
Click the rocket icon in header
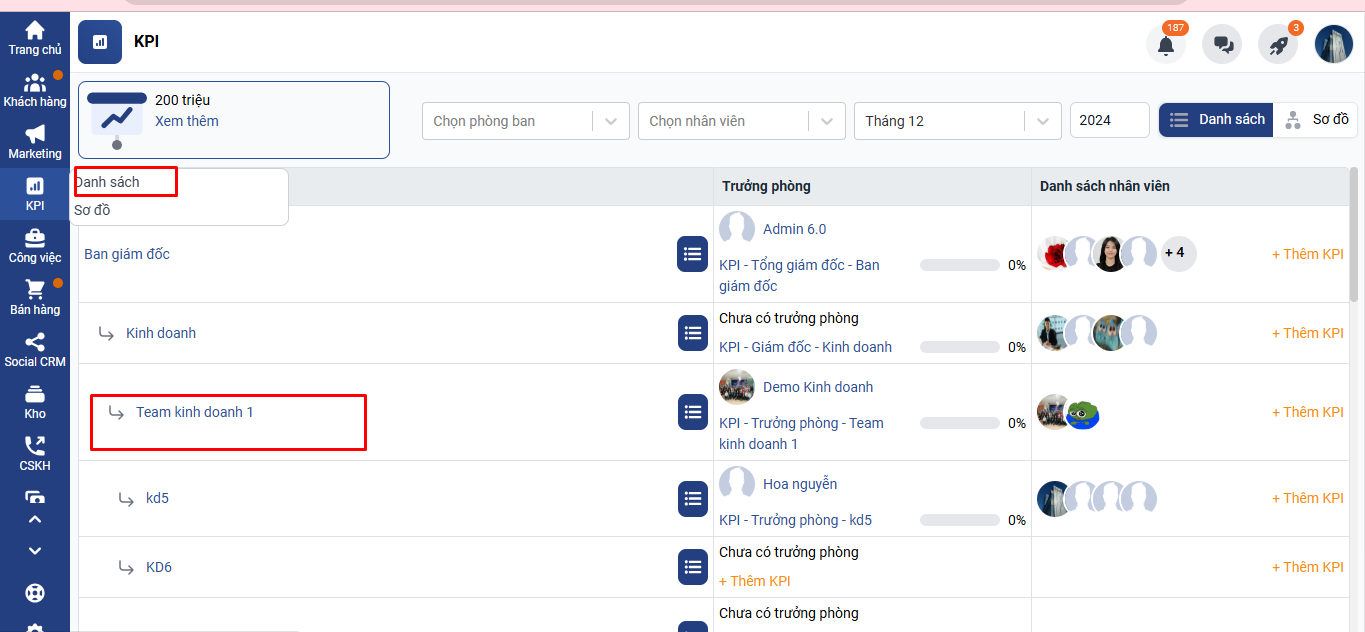[1277, 45]
